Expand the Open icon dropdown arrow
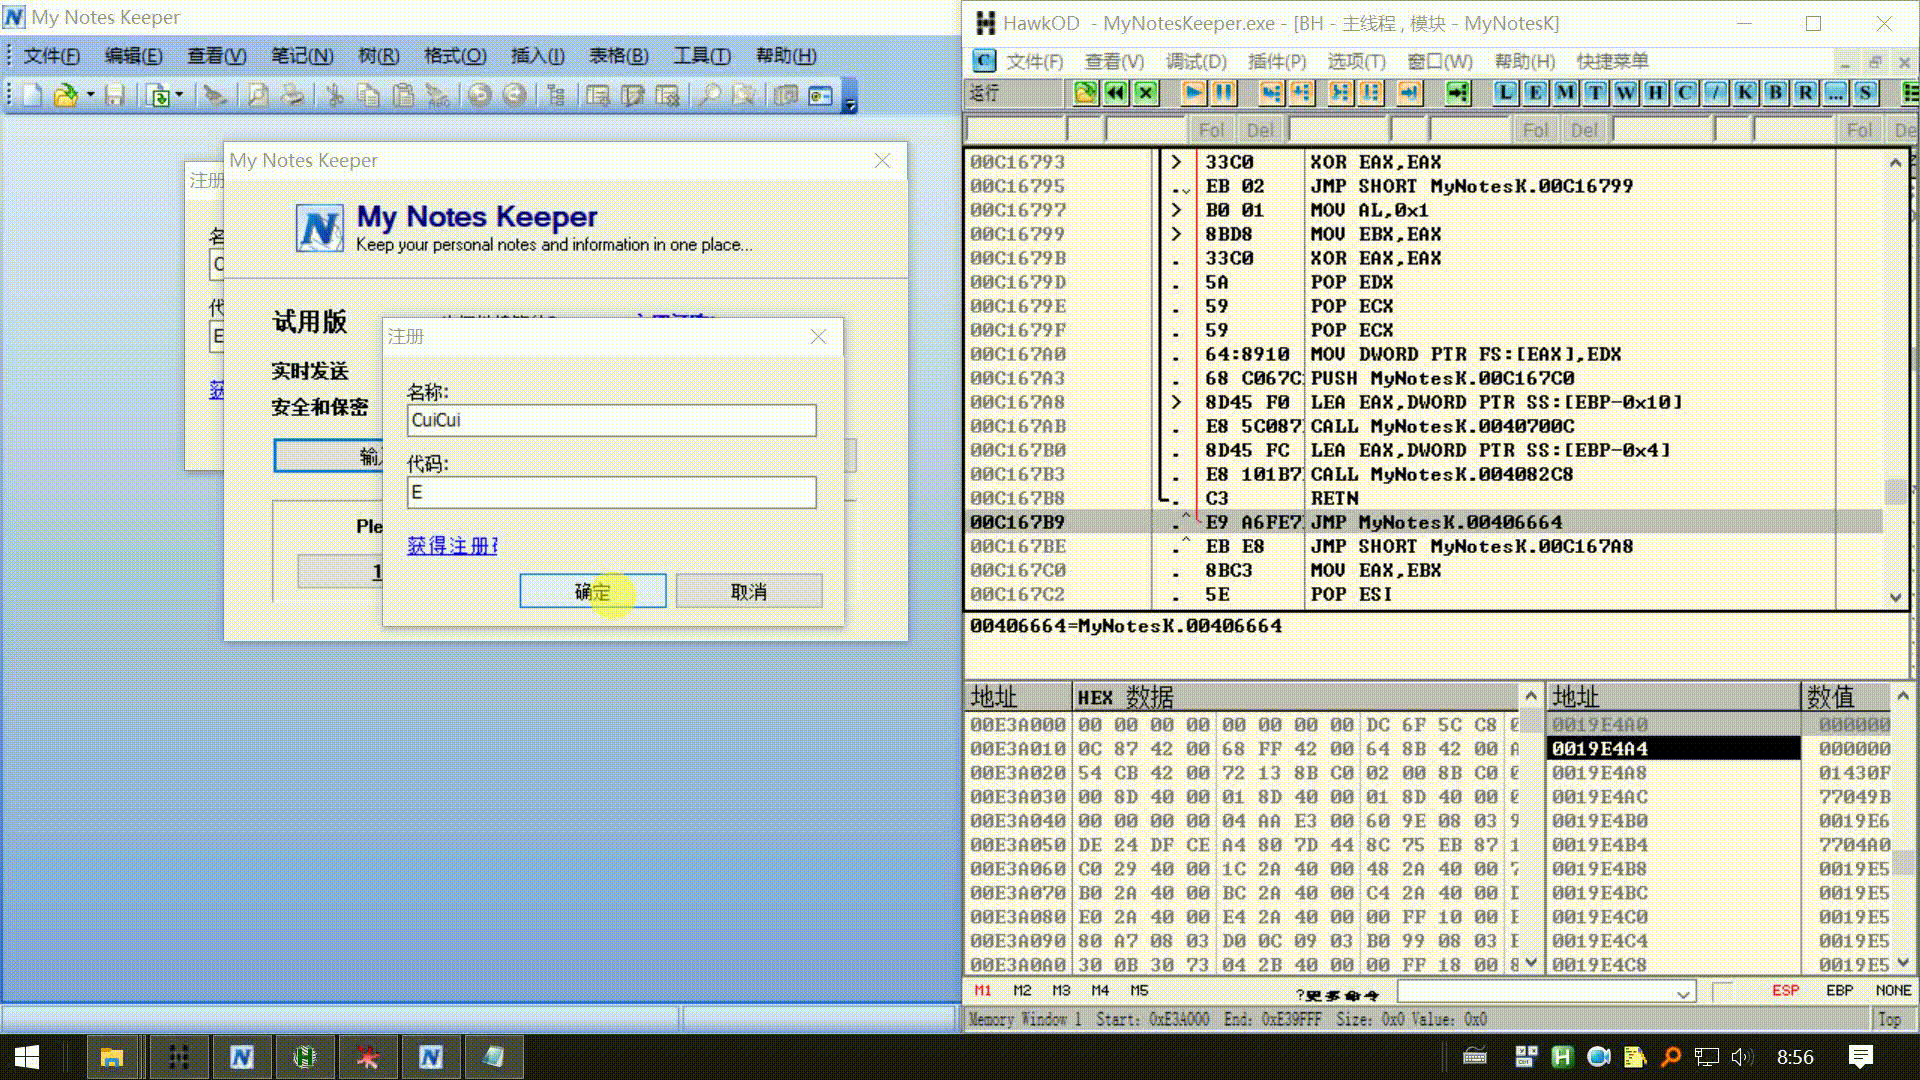1920x1080 pixels. pos(90,95)
